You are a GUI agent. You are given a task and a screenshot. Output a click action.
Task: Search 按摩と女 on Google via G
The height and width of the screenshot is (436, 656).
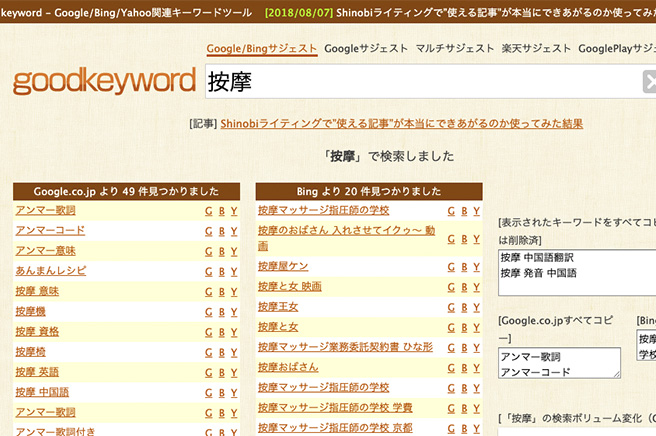click(x=451, y=327)
